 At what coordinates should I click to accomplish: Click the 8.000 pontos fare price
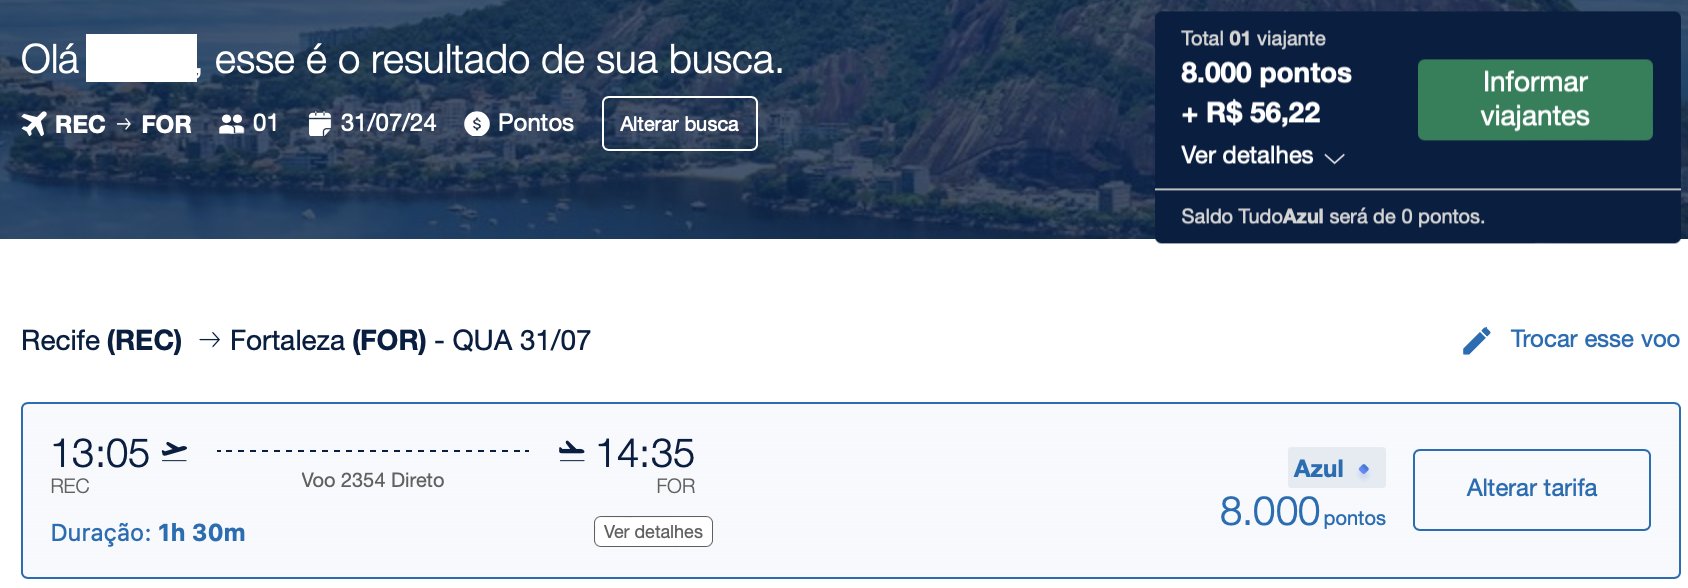[1302, 512]
